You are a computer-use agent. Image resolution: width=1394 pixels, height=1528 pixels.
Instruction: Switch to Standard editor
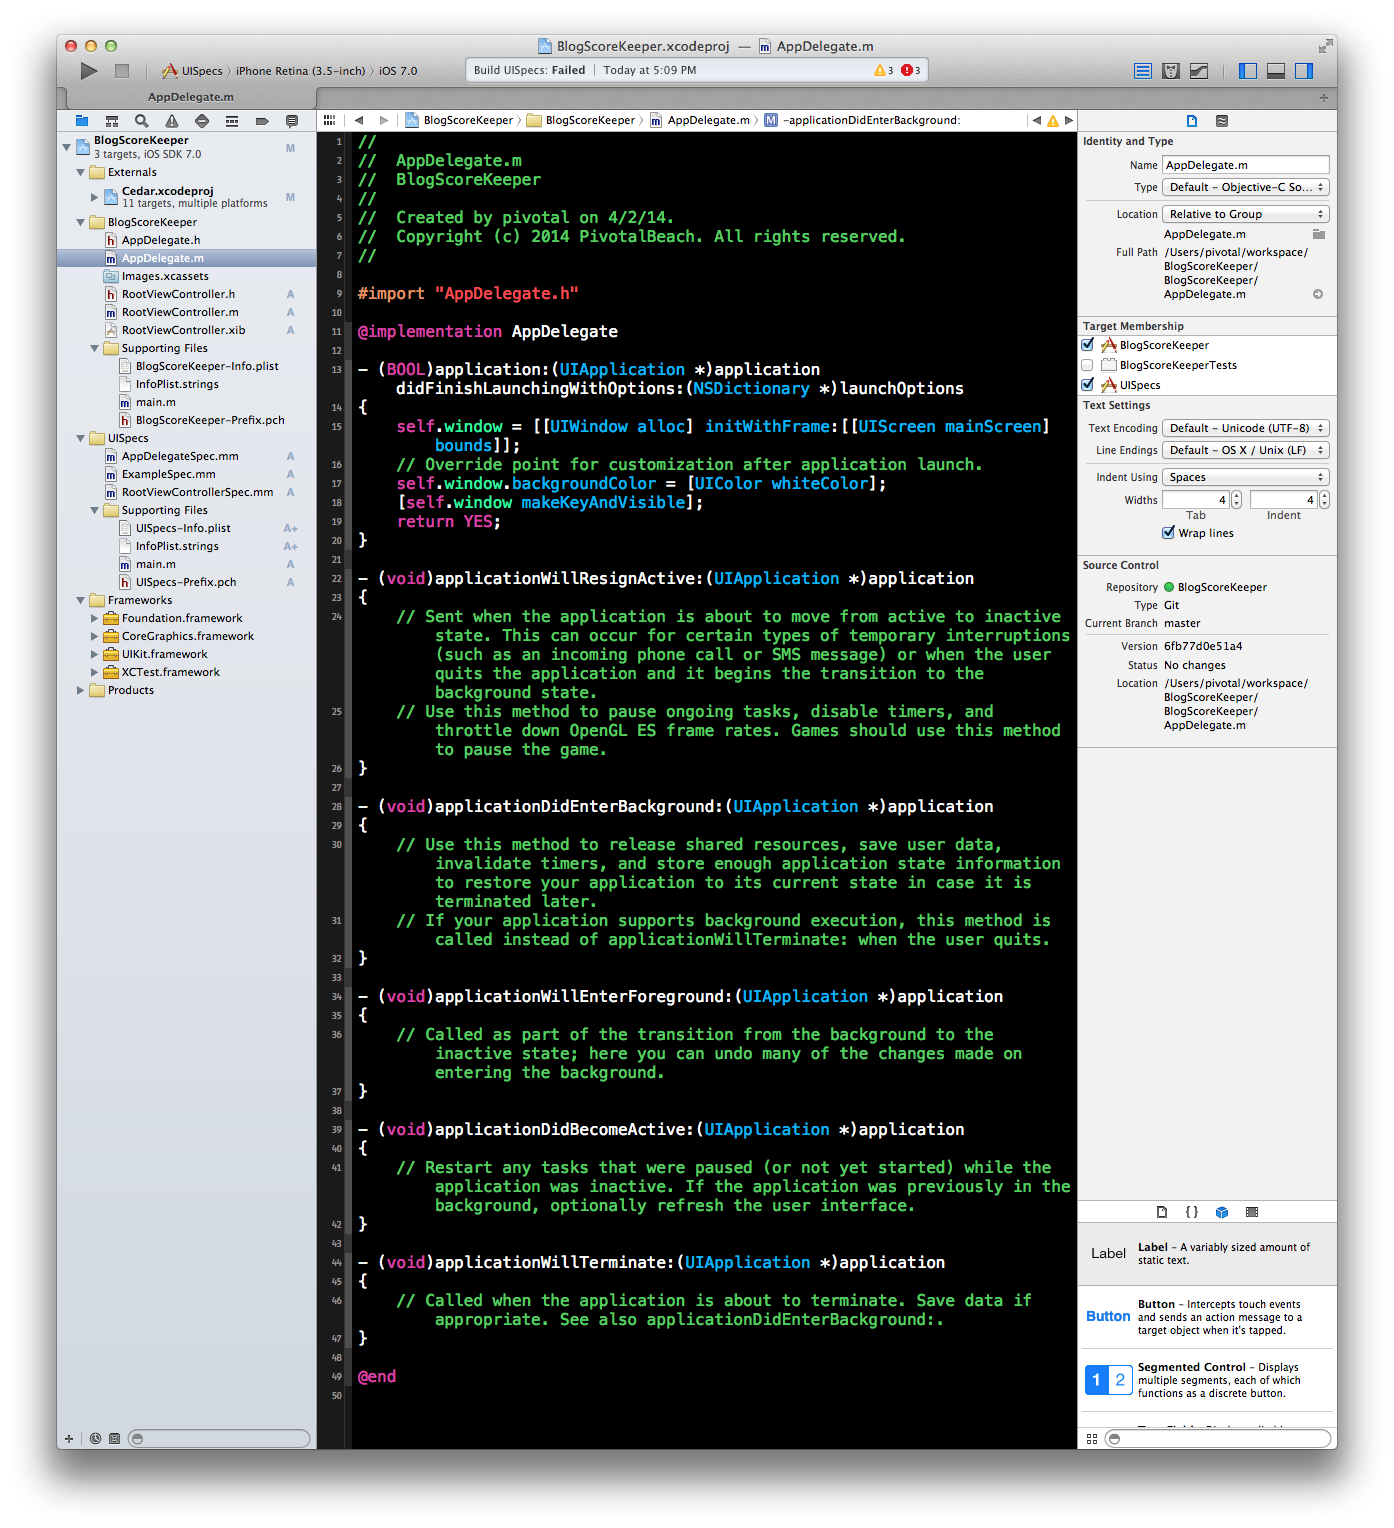1143,71
